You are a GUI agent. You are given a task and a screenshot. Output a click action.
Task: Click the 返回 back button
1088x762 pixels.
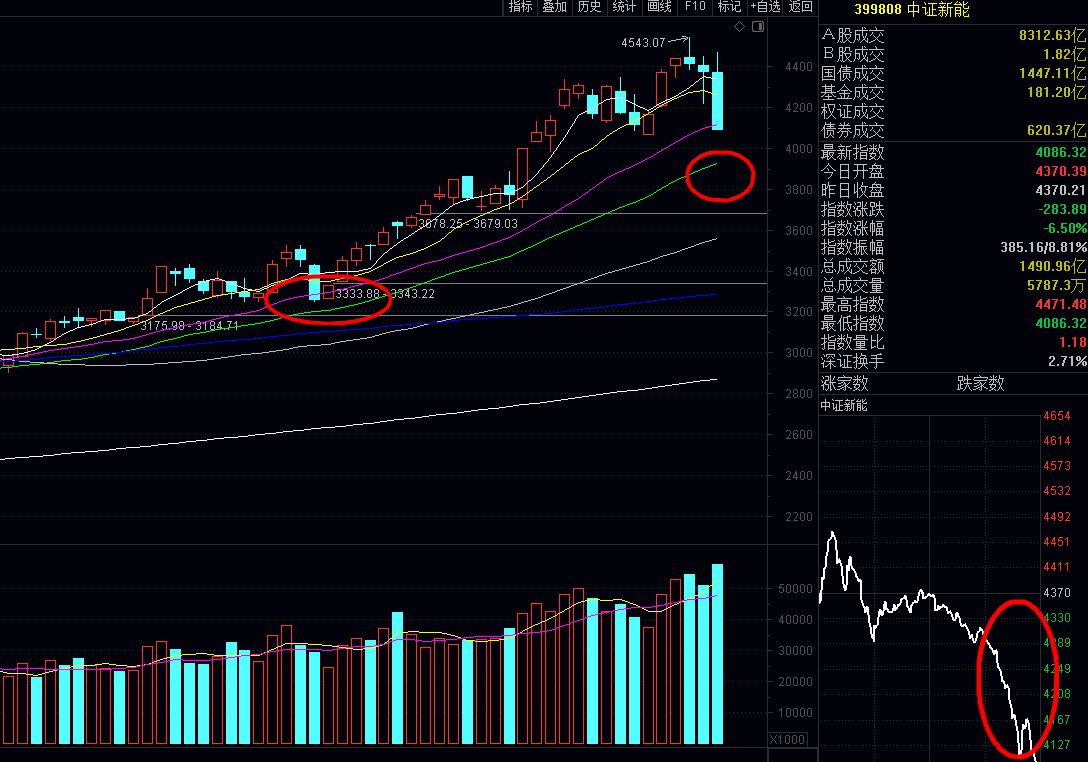coord(801,7)
